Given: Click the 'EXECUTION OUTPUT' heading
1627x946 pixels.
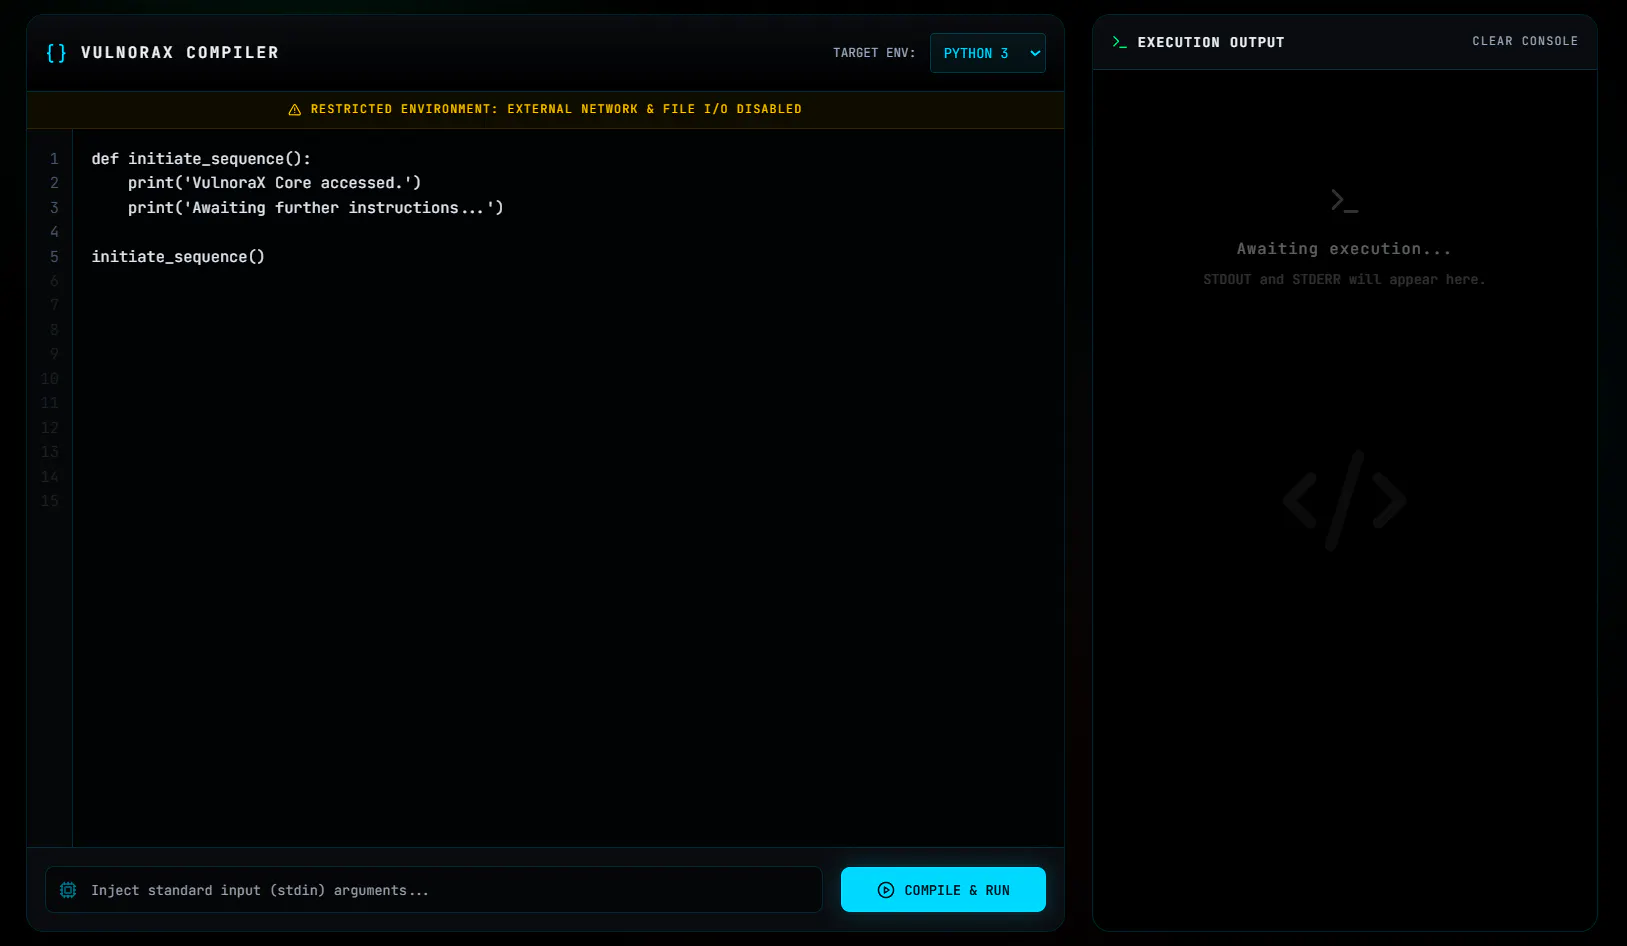Looking at the screenshot, I should [1211, 42].
